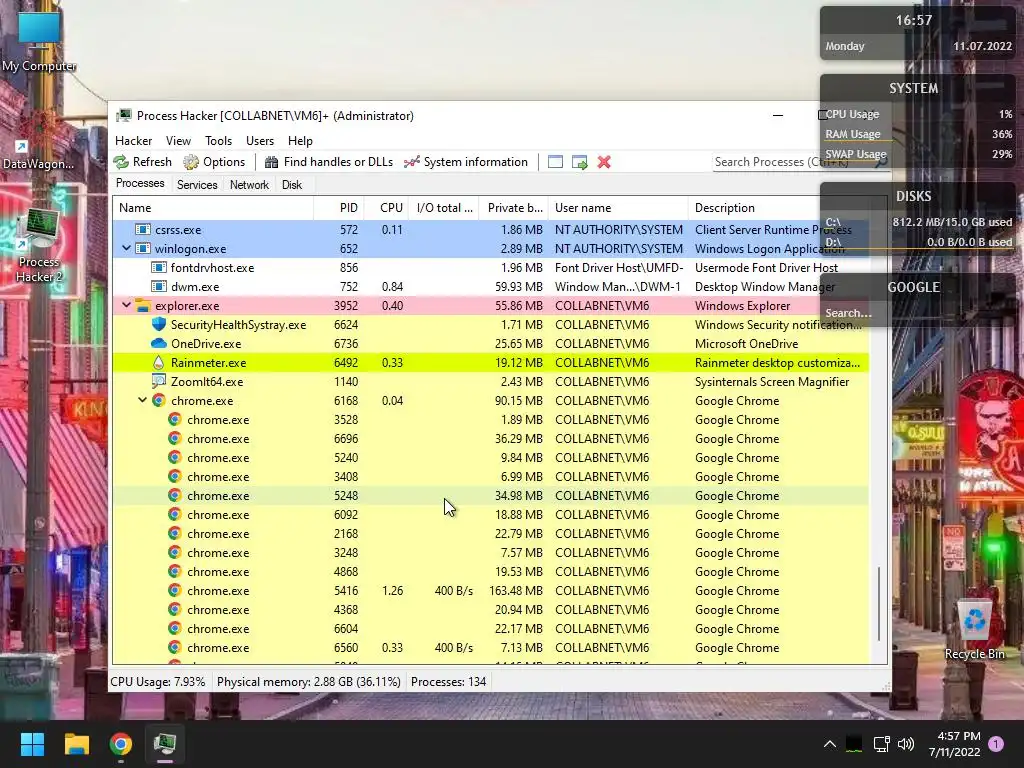Open the Hacker menu
1024x768 pixels.
133,141
